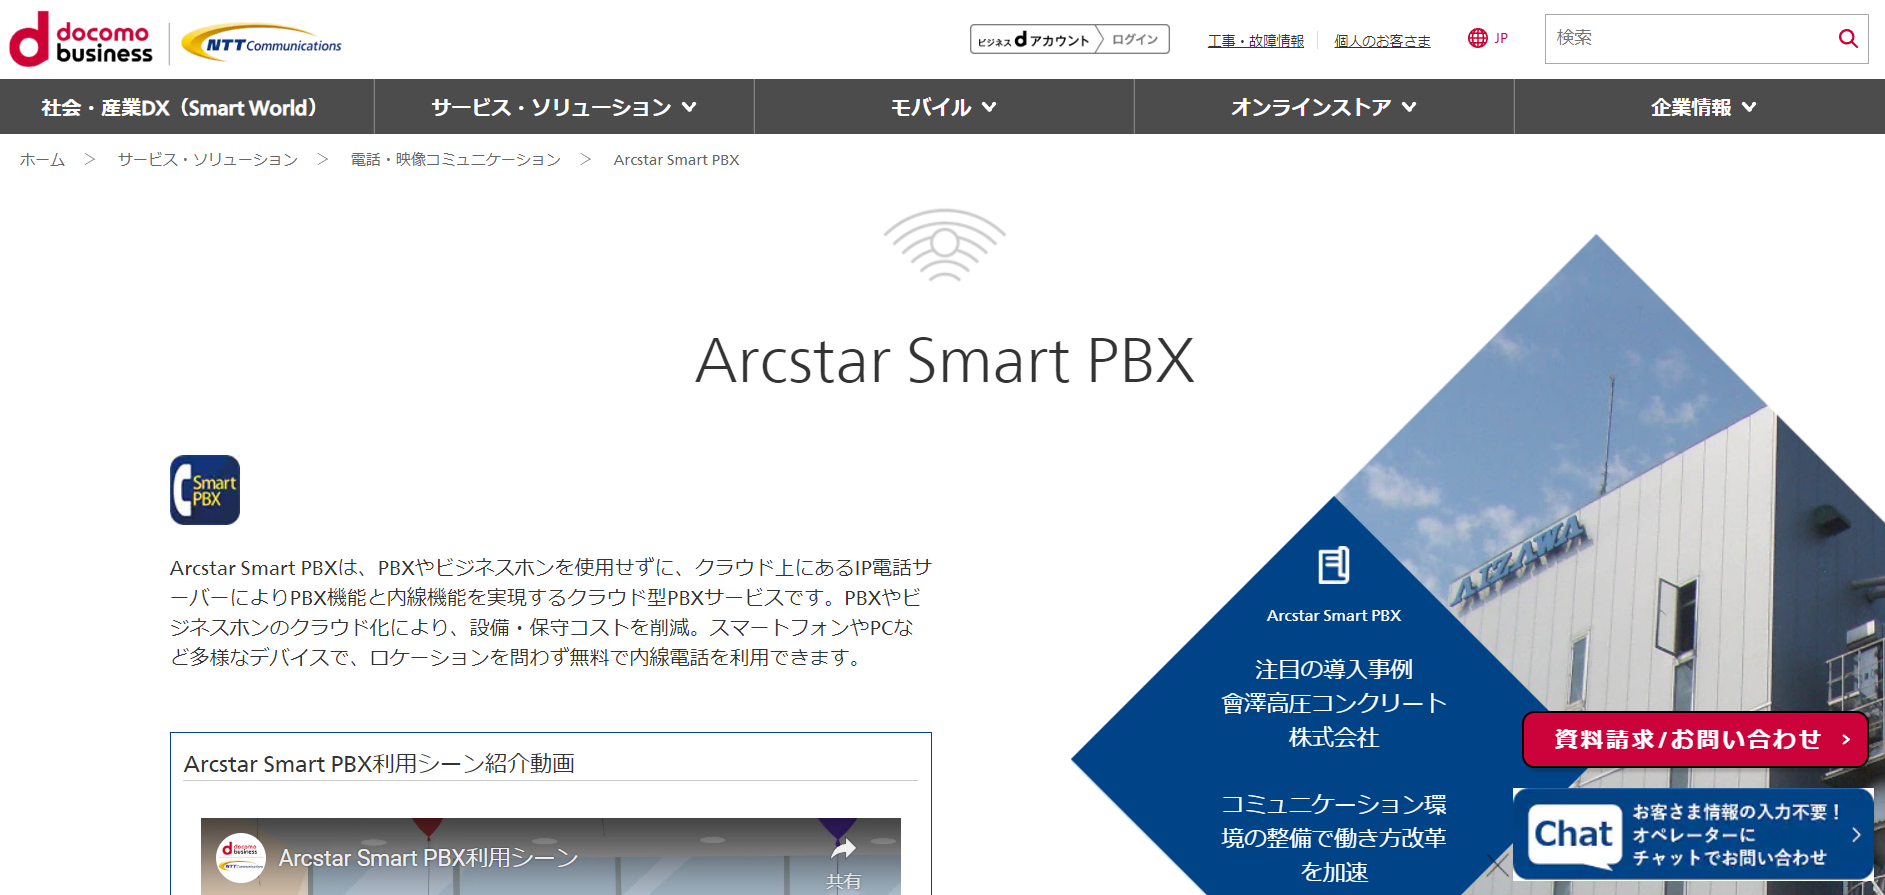Open 注目の導入事例 會澤高圧コンクリート case study

1333,703
